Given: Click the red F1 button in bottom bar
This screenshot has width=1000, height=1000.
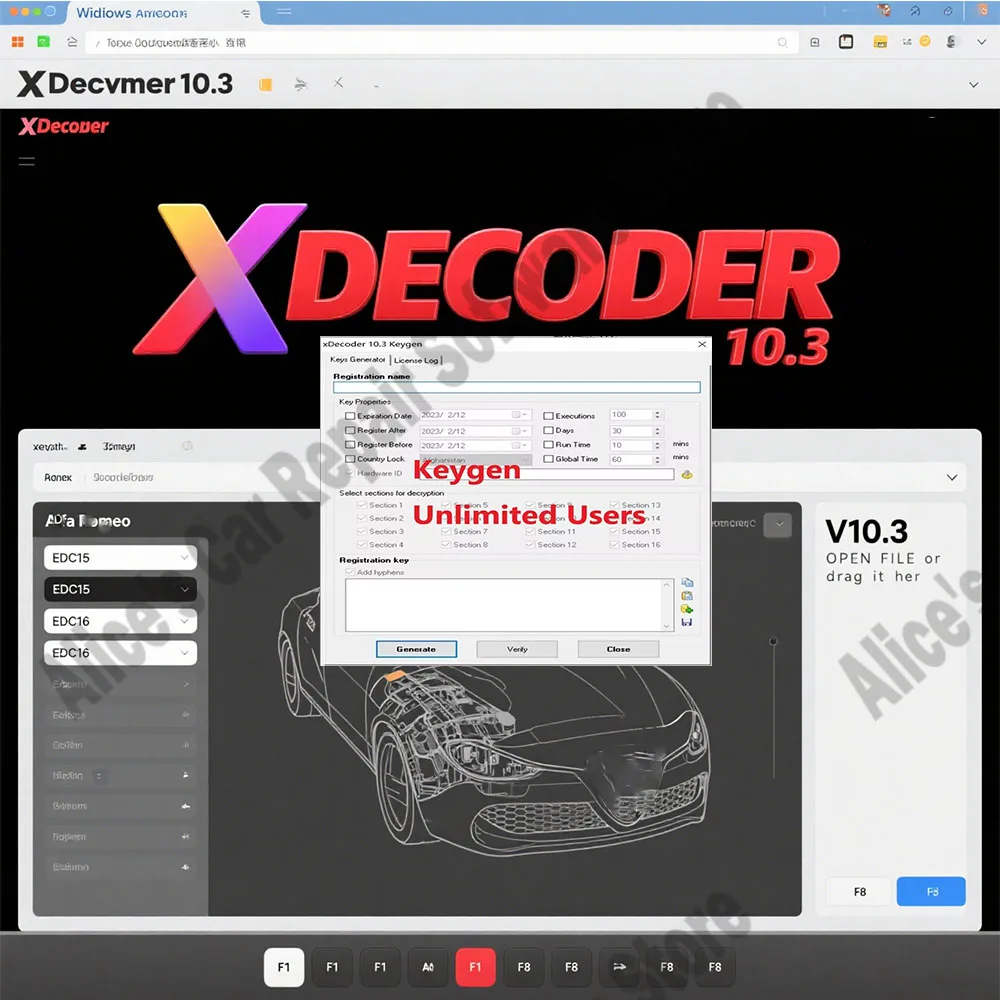Looking at the screenshot, I should (x=476, y=967).
